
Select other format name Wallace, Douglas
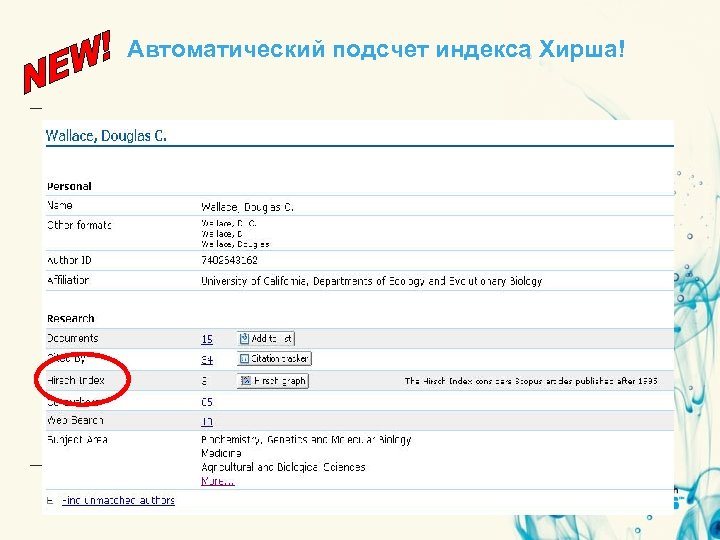click(235, 244)
